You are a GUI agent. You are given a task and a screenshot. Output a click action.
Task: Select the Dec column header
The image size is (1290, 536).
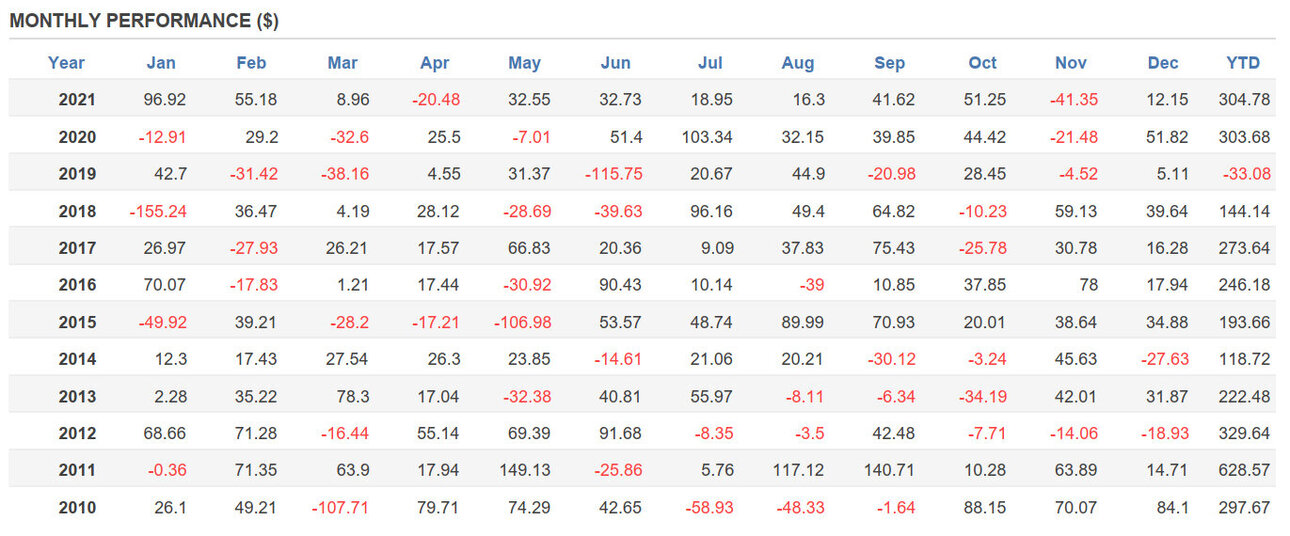click(1163, 63)
